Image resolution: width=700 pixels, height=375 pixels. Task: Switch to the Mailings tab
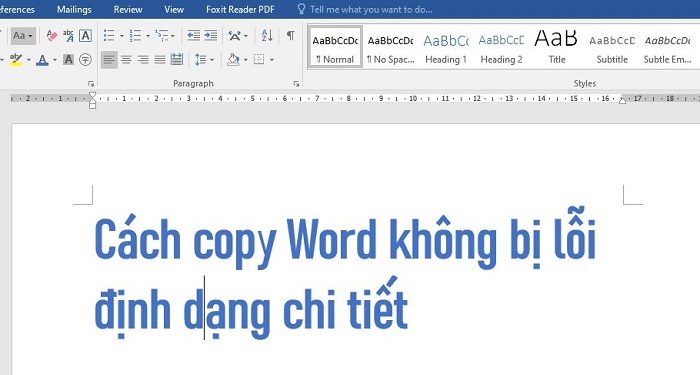[74, 9]
